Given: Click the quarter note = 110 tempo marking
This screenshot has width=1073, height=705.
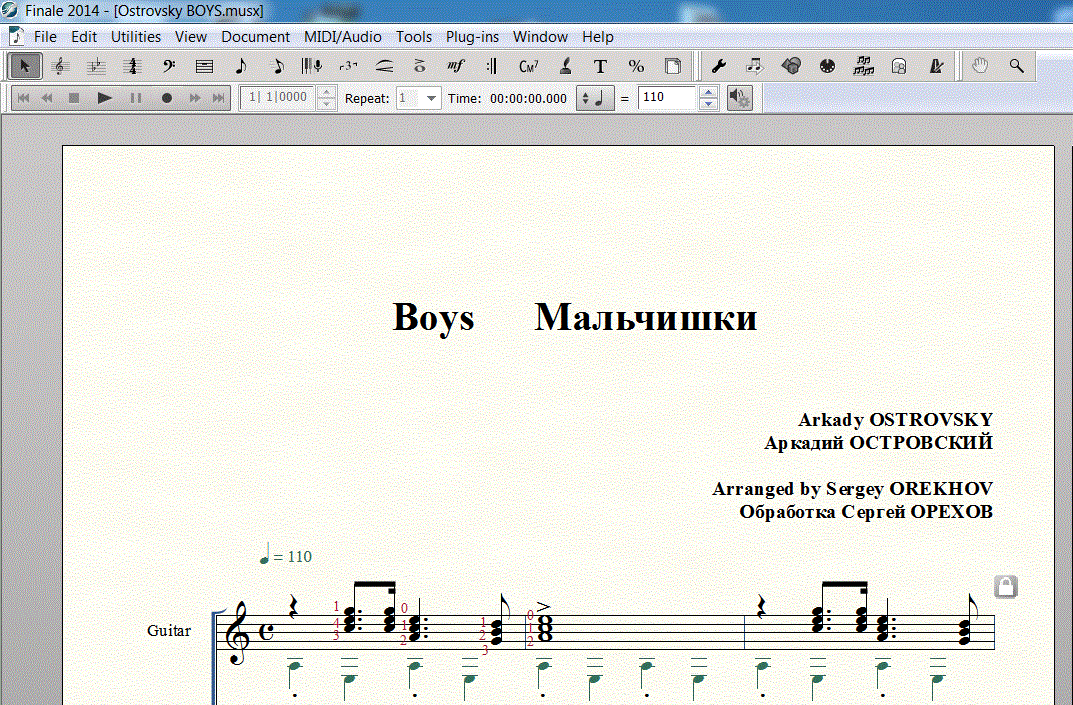Looking at the screenshot, I should pyautogui.click(x=286, y=555).
